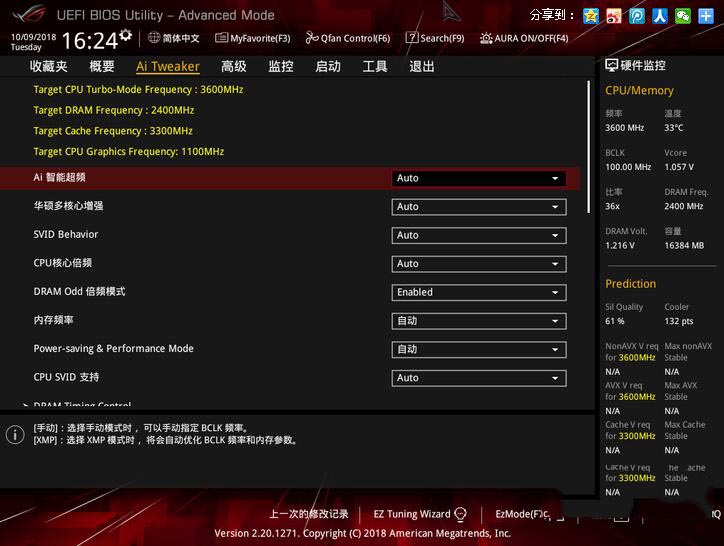Open the 启动 tab

[x=328, y=67]
